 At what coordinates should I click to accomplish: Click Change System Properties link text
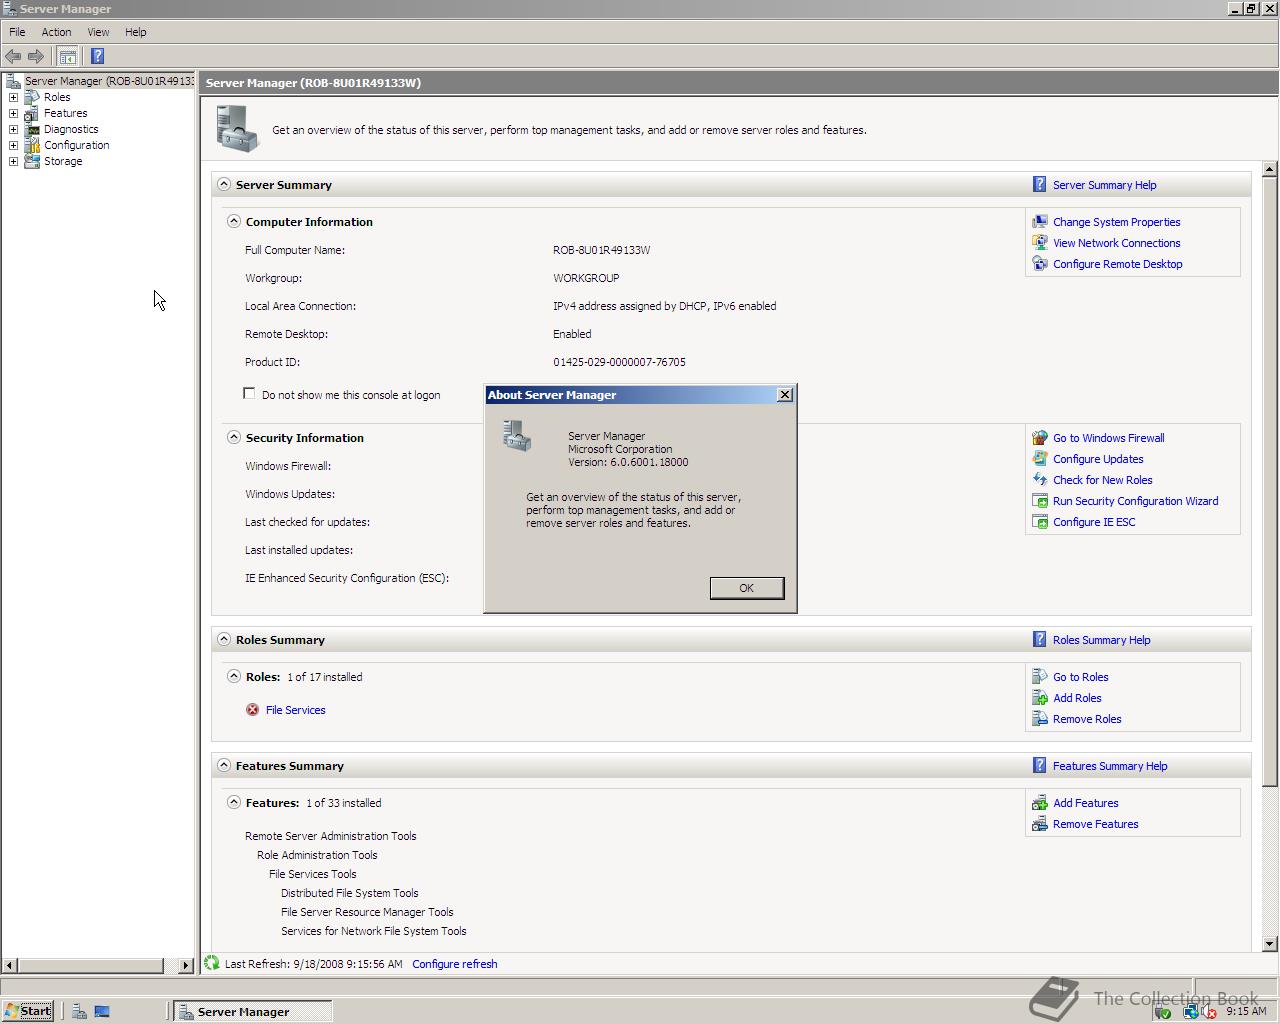click(1116, 222)
